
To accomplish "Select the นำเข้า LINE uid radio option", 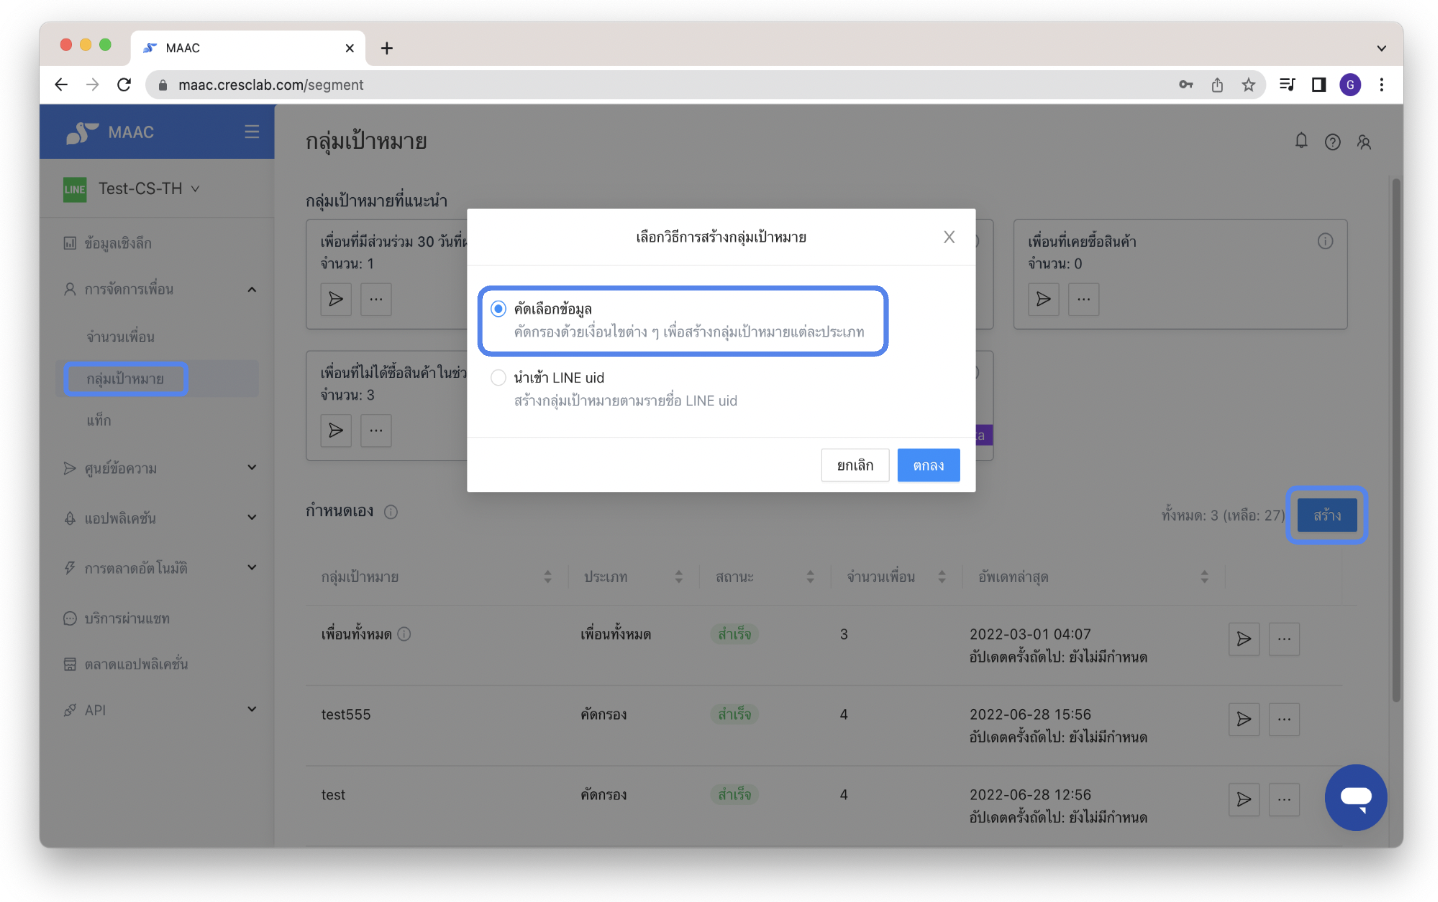I will pos(498,378).
